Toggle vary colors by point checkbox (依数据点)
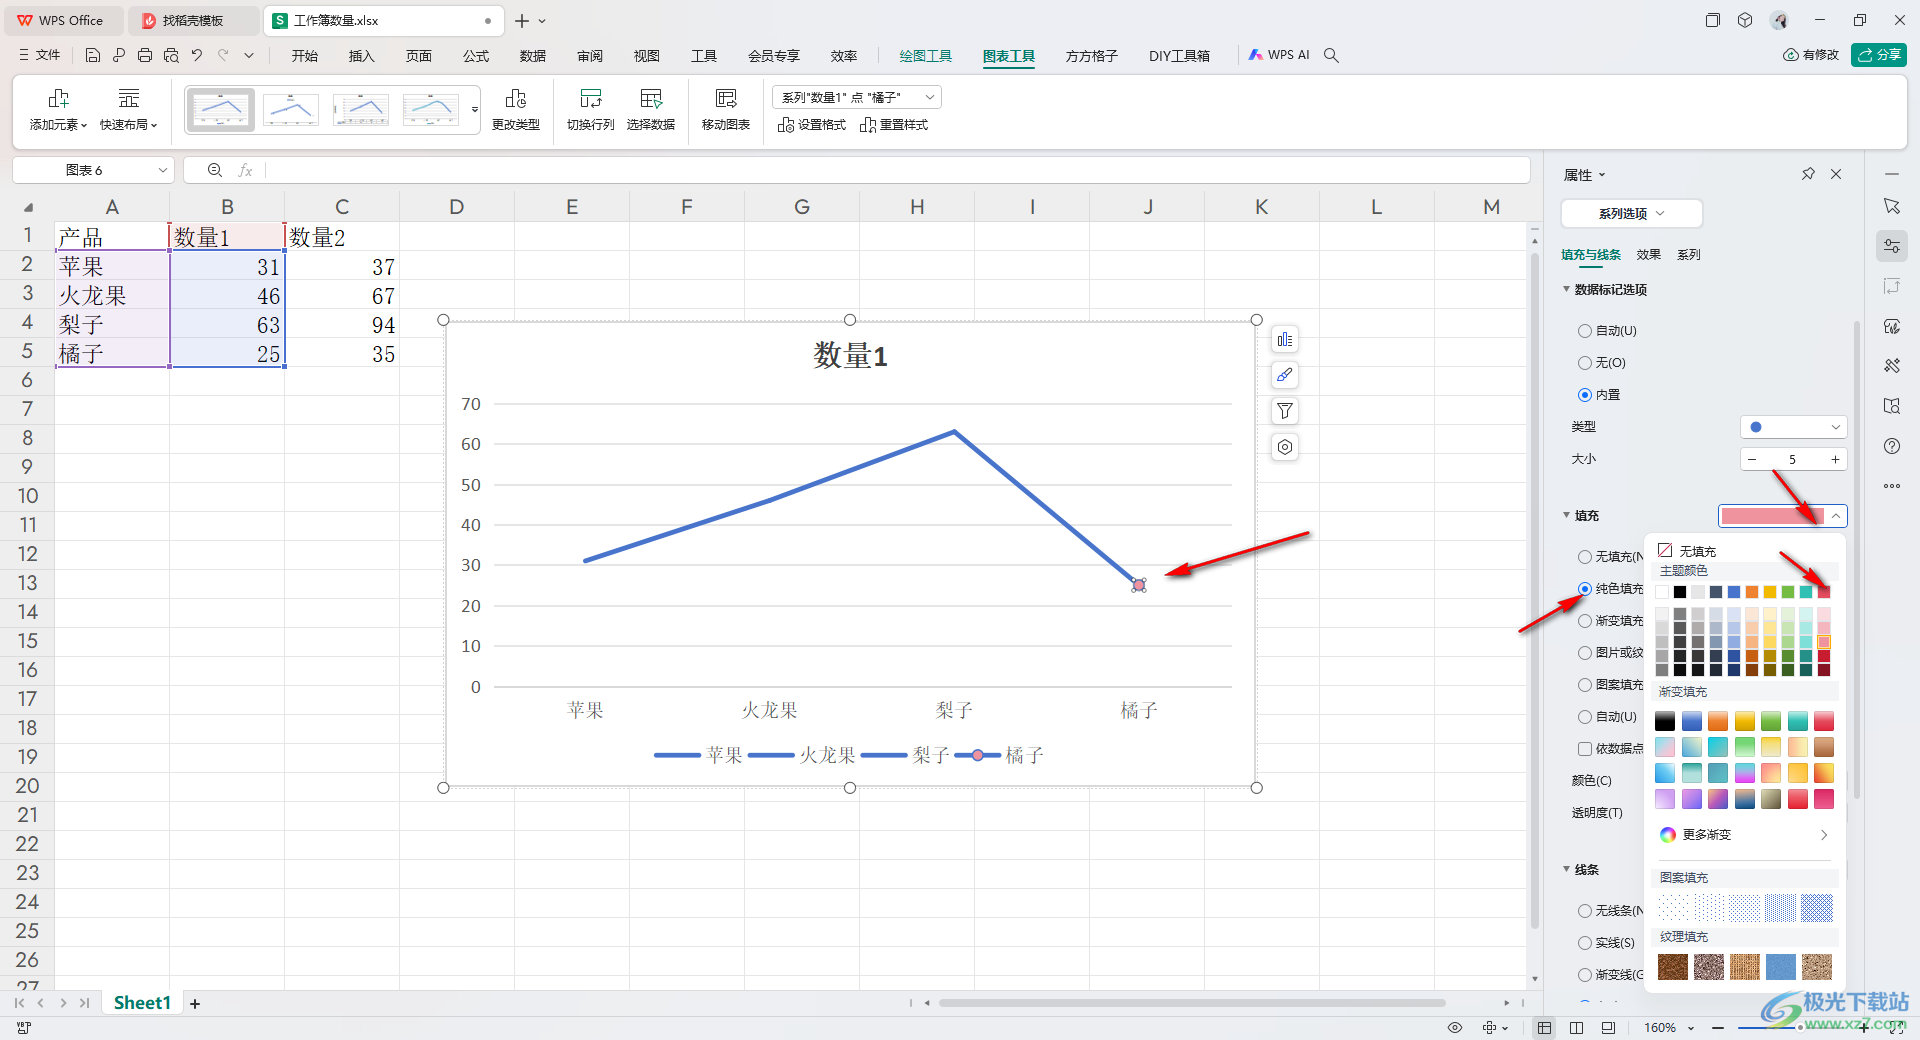 (x=1585, y=749)
